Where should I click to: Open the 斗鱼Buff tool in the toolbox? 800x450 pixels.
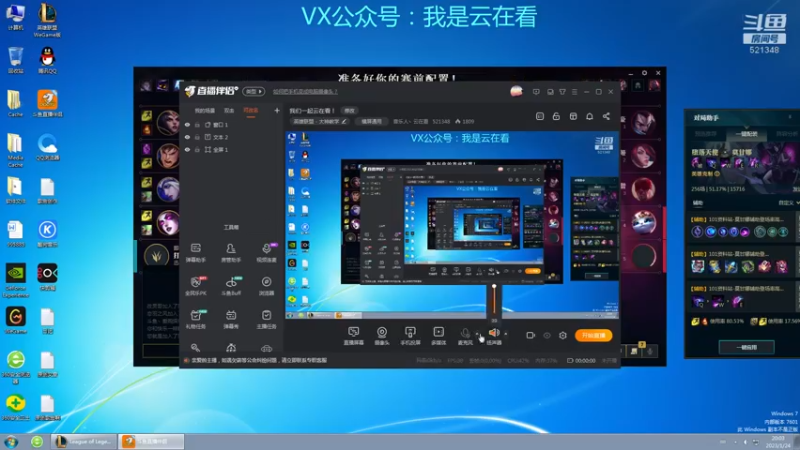tap(231, 286)
